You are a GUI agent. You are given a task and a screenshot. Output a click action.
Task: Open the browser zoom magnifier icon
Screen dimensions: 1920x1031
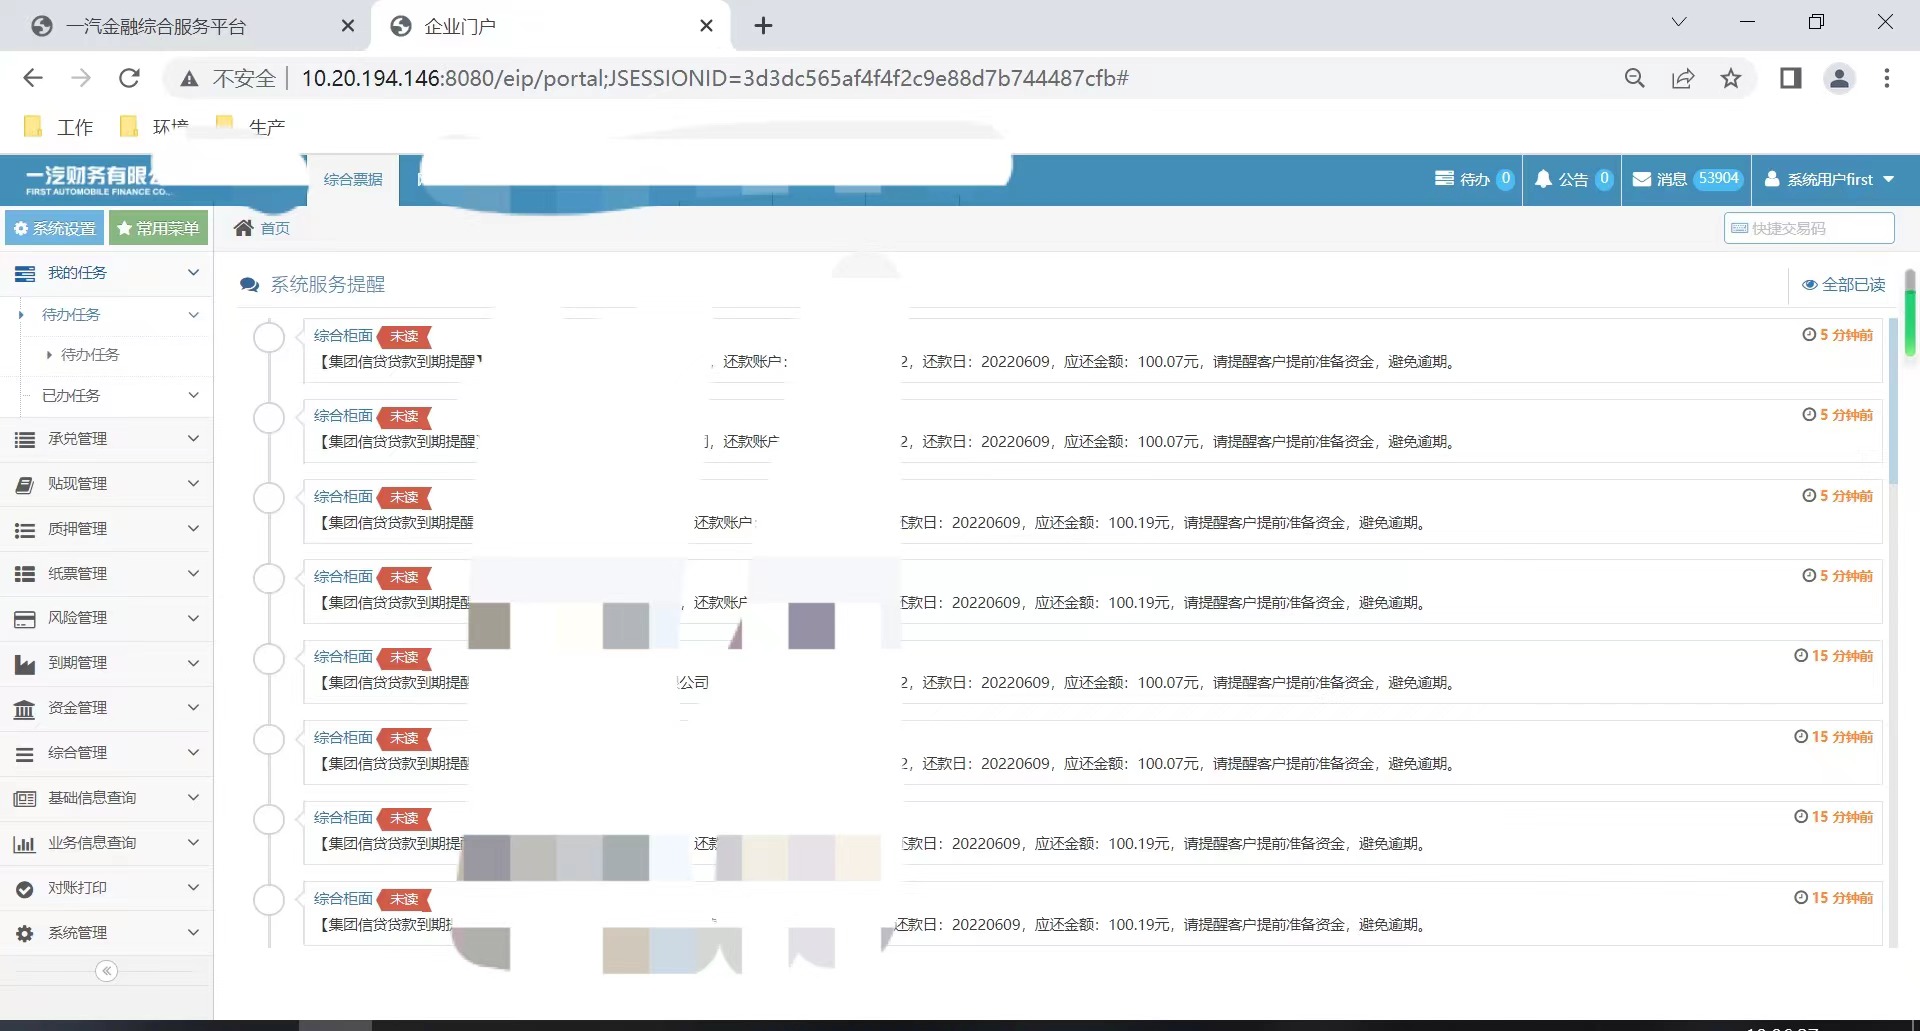tap(1635, 78)
